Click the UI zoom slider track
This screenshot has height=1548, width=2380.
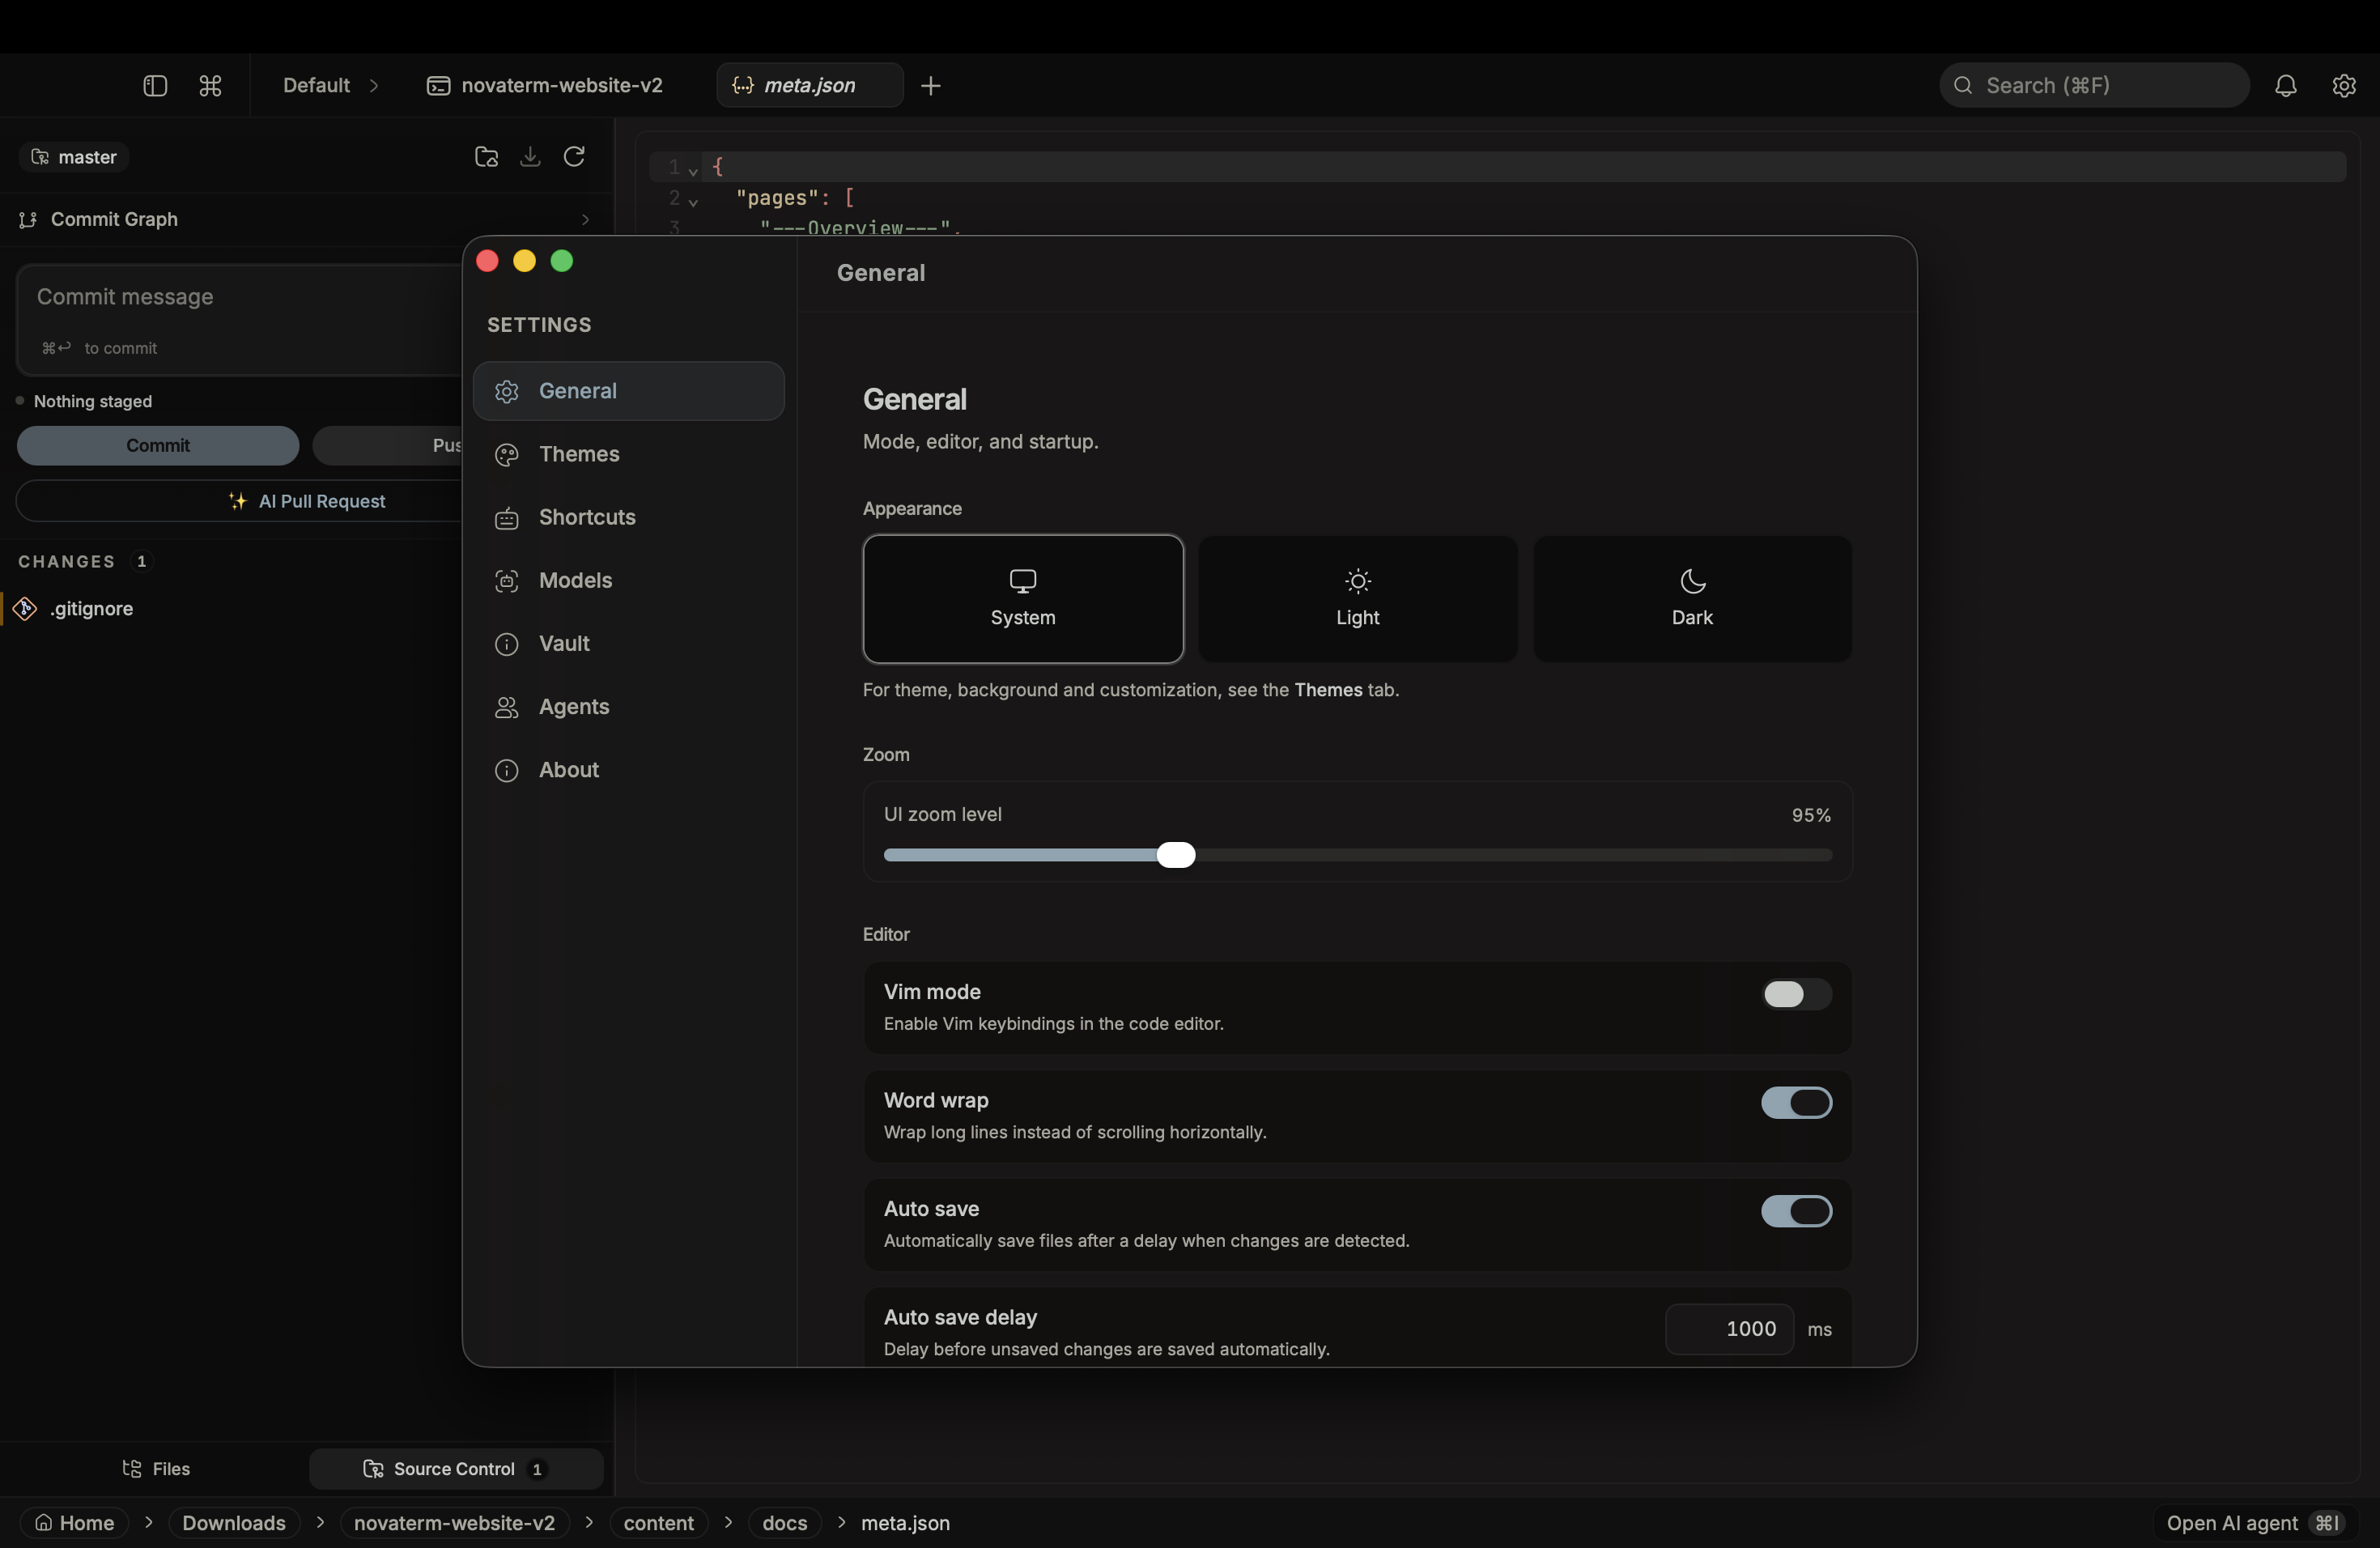[1357, 855]
